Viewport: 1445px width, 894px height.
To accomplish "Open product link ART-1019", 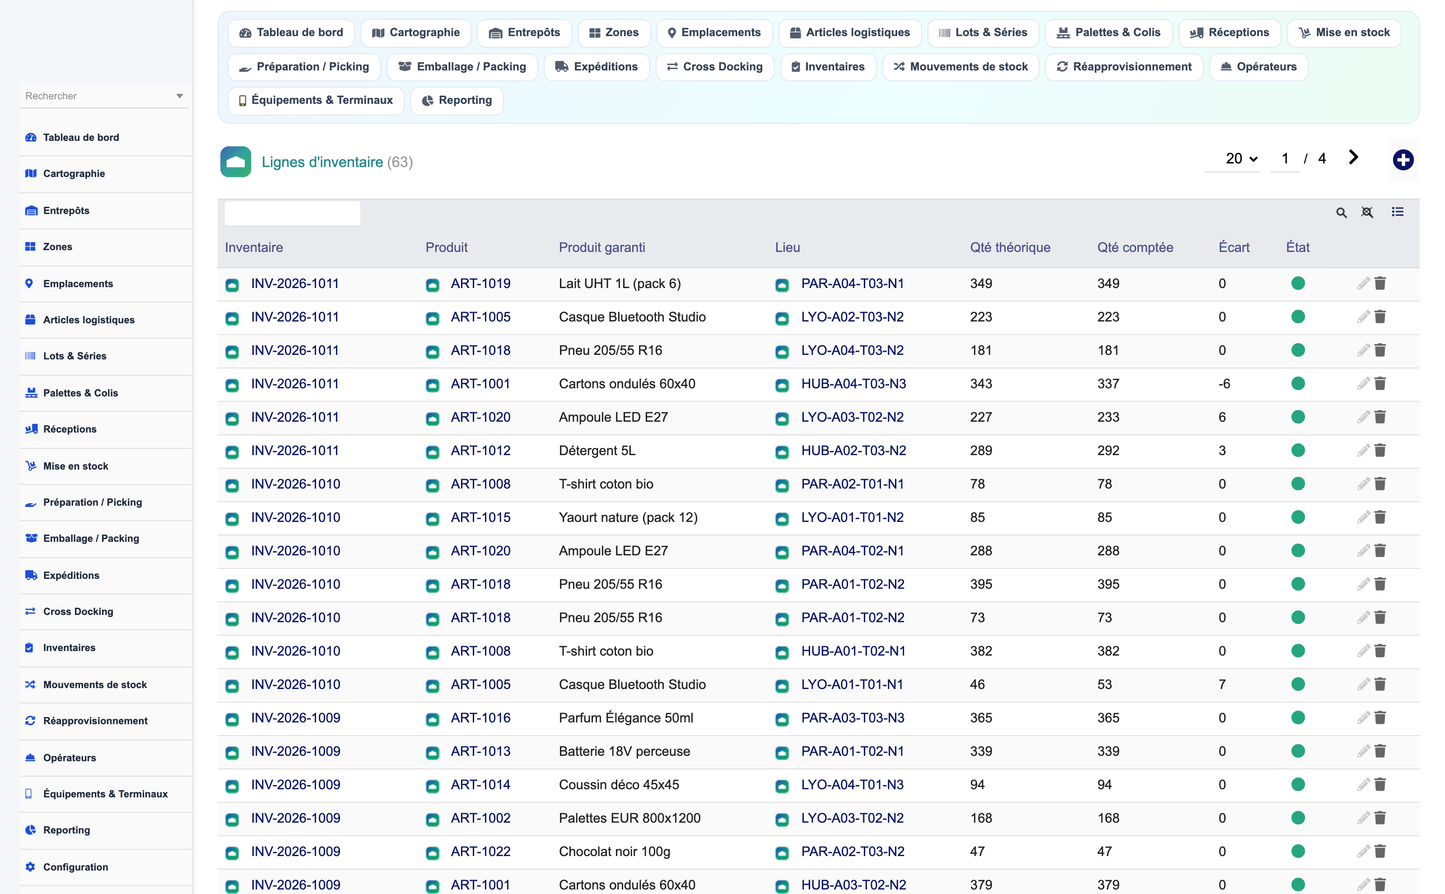I will tap(481, 284).
